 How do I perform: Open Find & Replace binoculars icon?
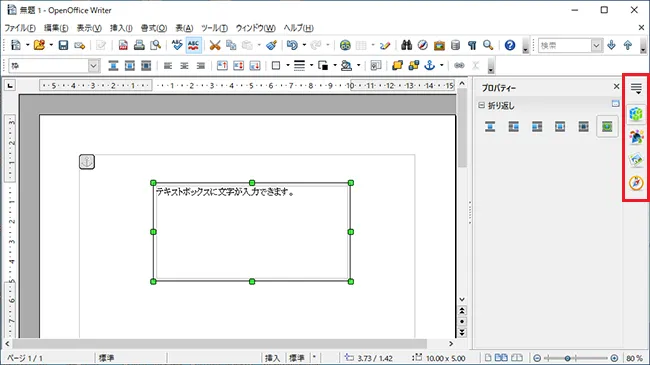coord(407,45)
